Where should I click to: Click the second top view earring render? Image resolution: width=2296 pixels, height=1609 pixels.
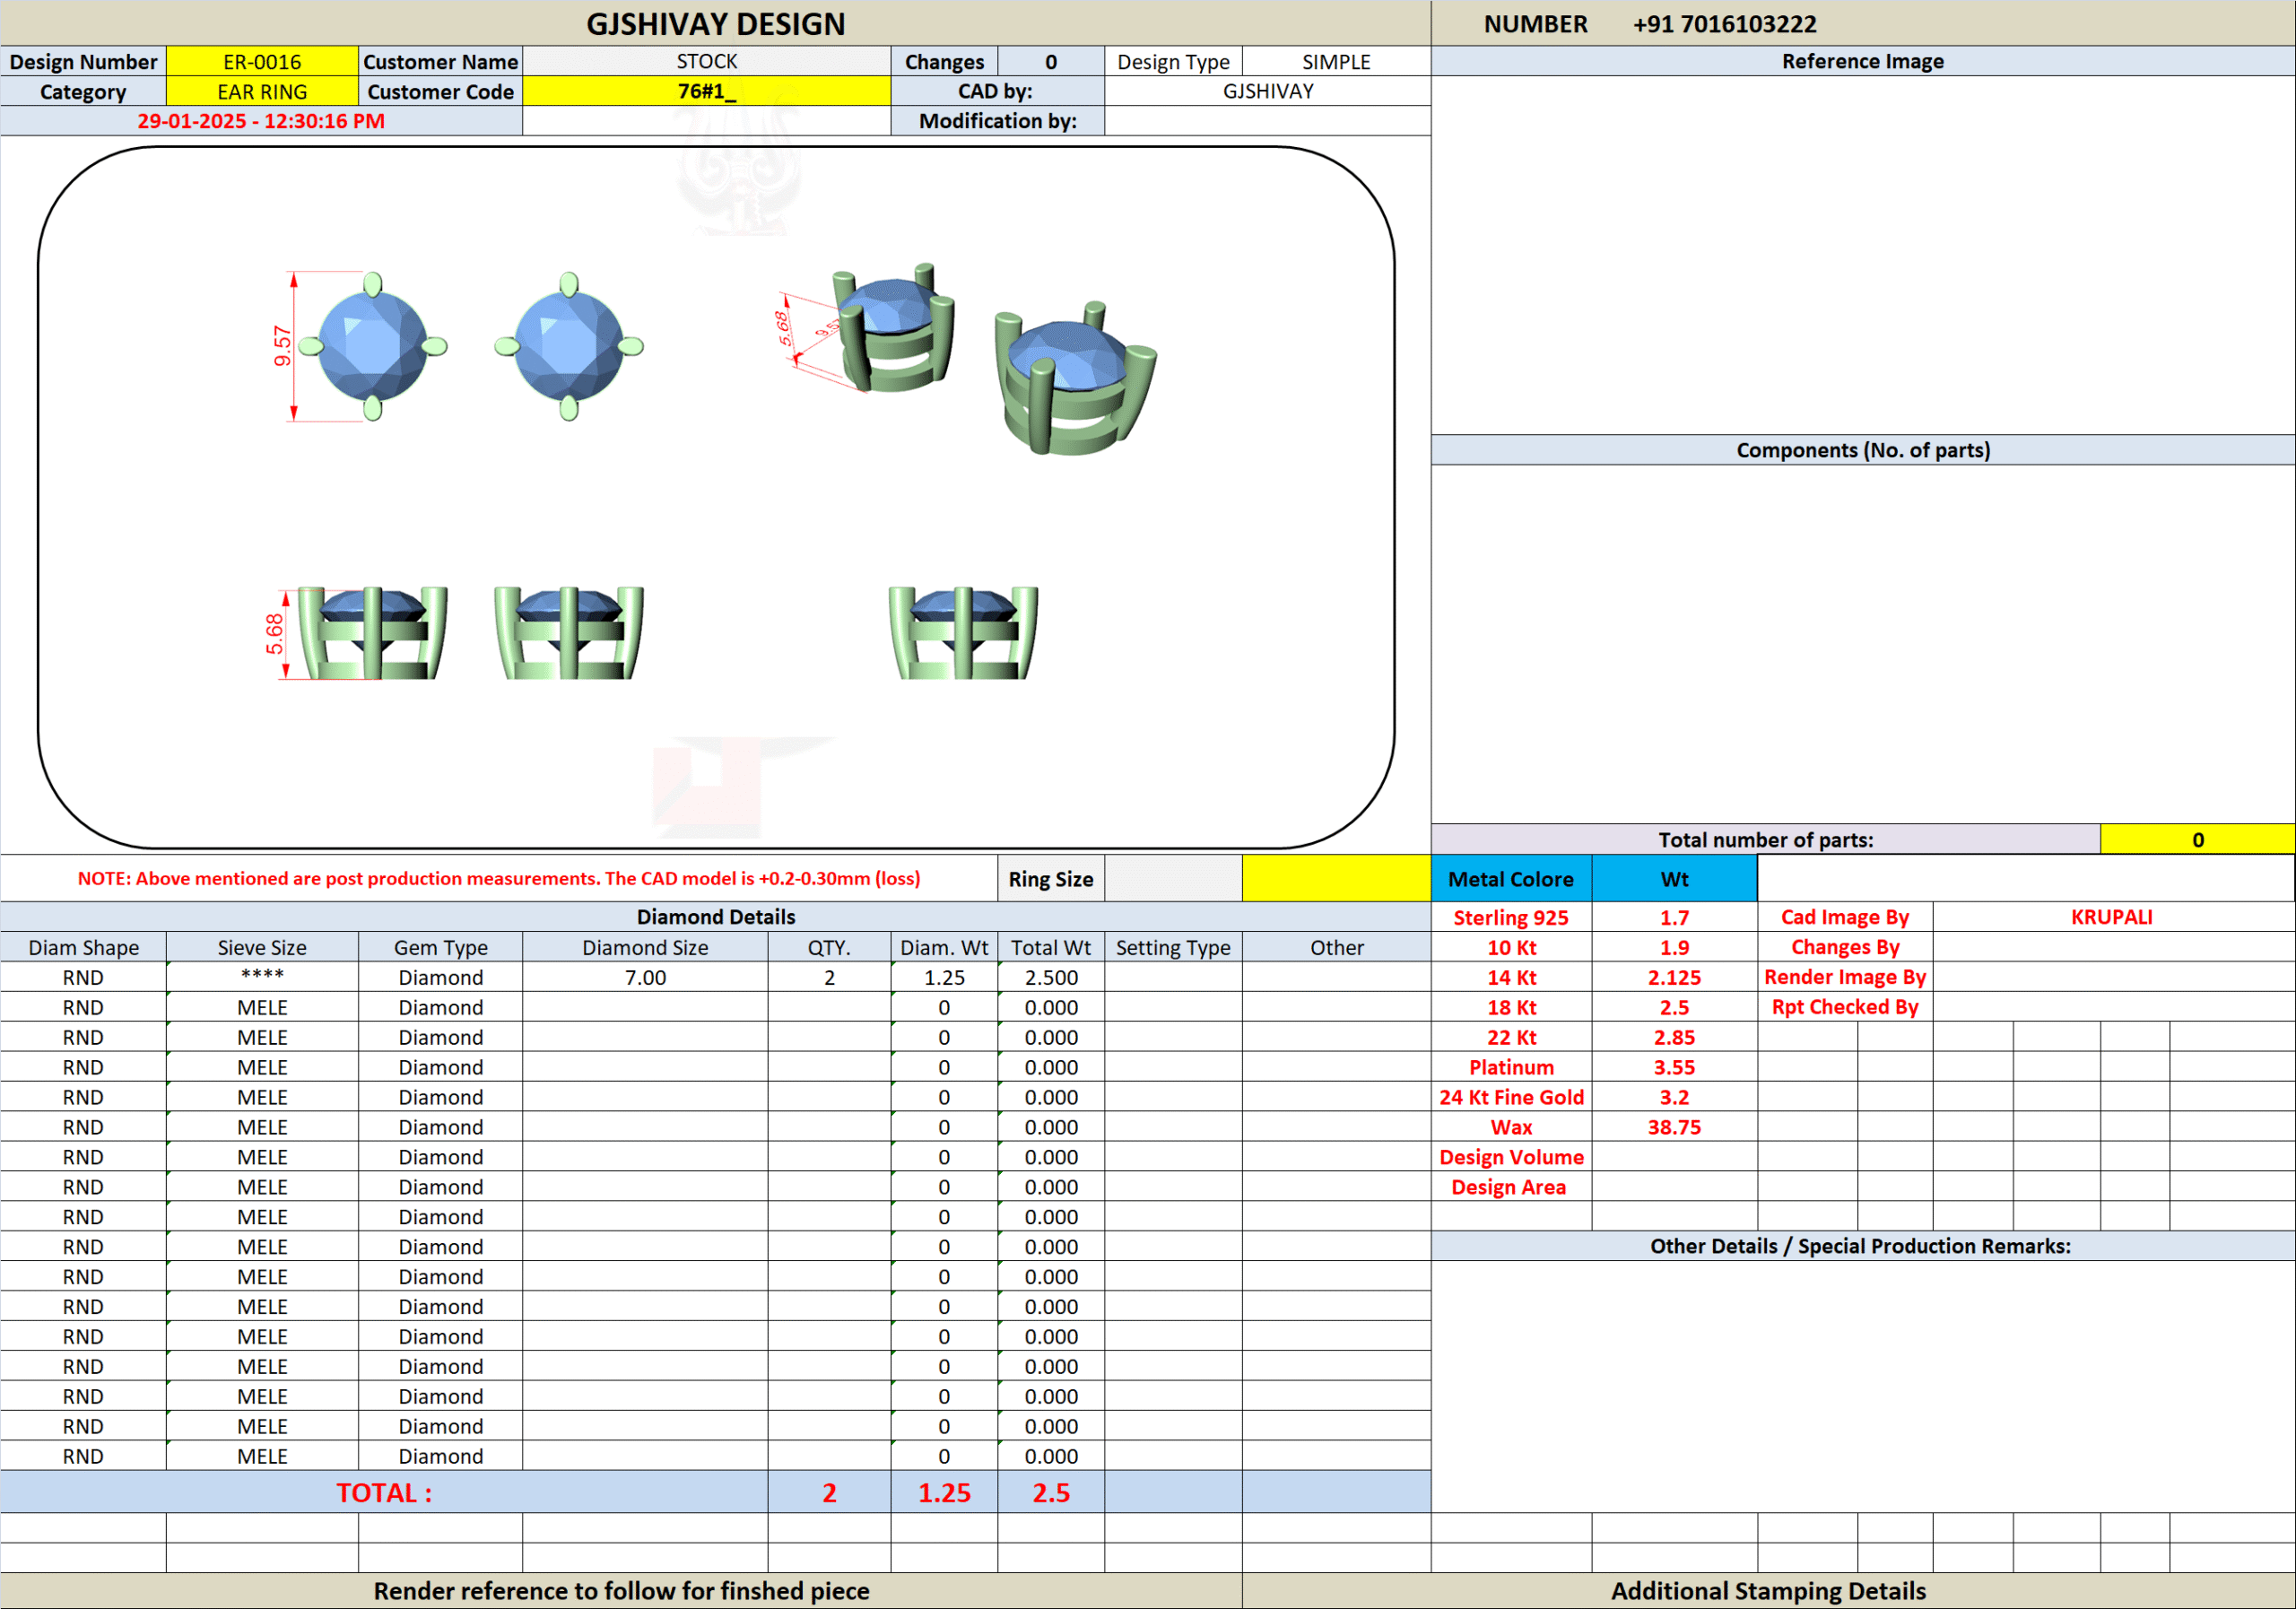coord(569,346)
